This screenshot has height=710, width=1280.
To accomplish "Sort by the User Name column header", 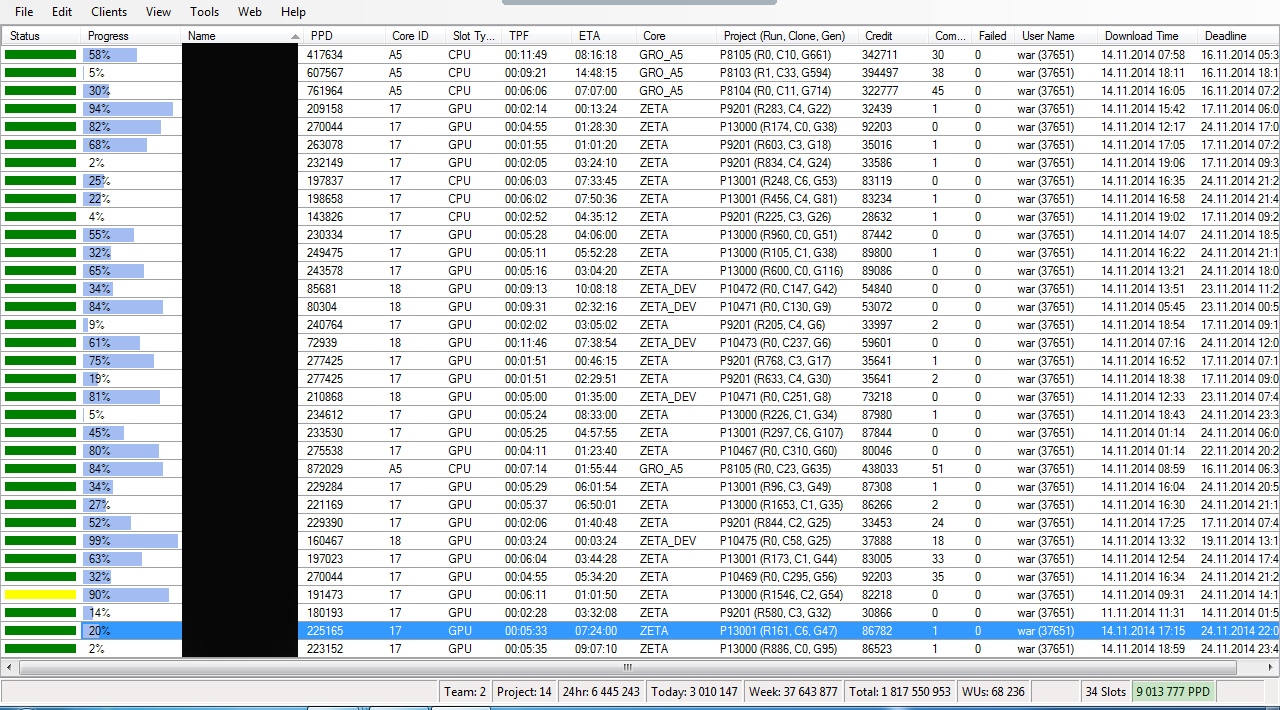I will (1056, 36).
